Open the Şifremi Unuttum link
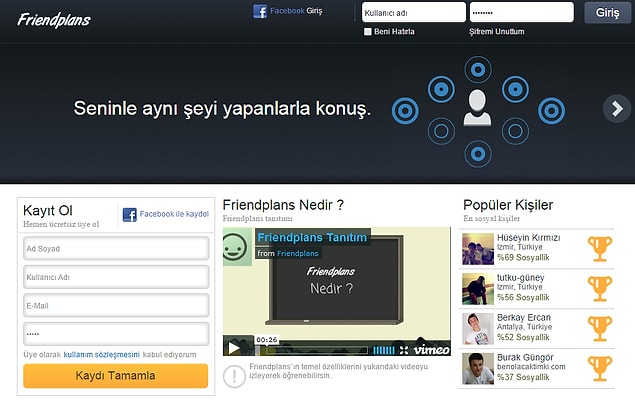 [x=496, y=32]
